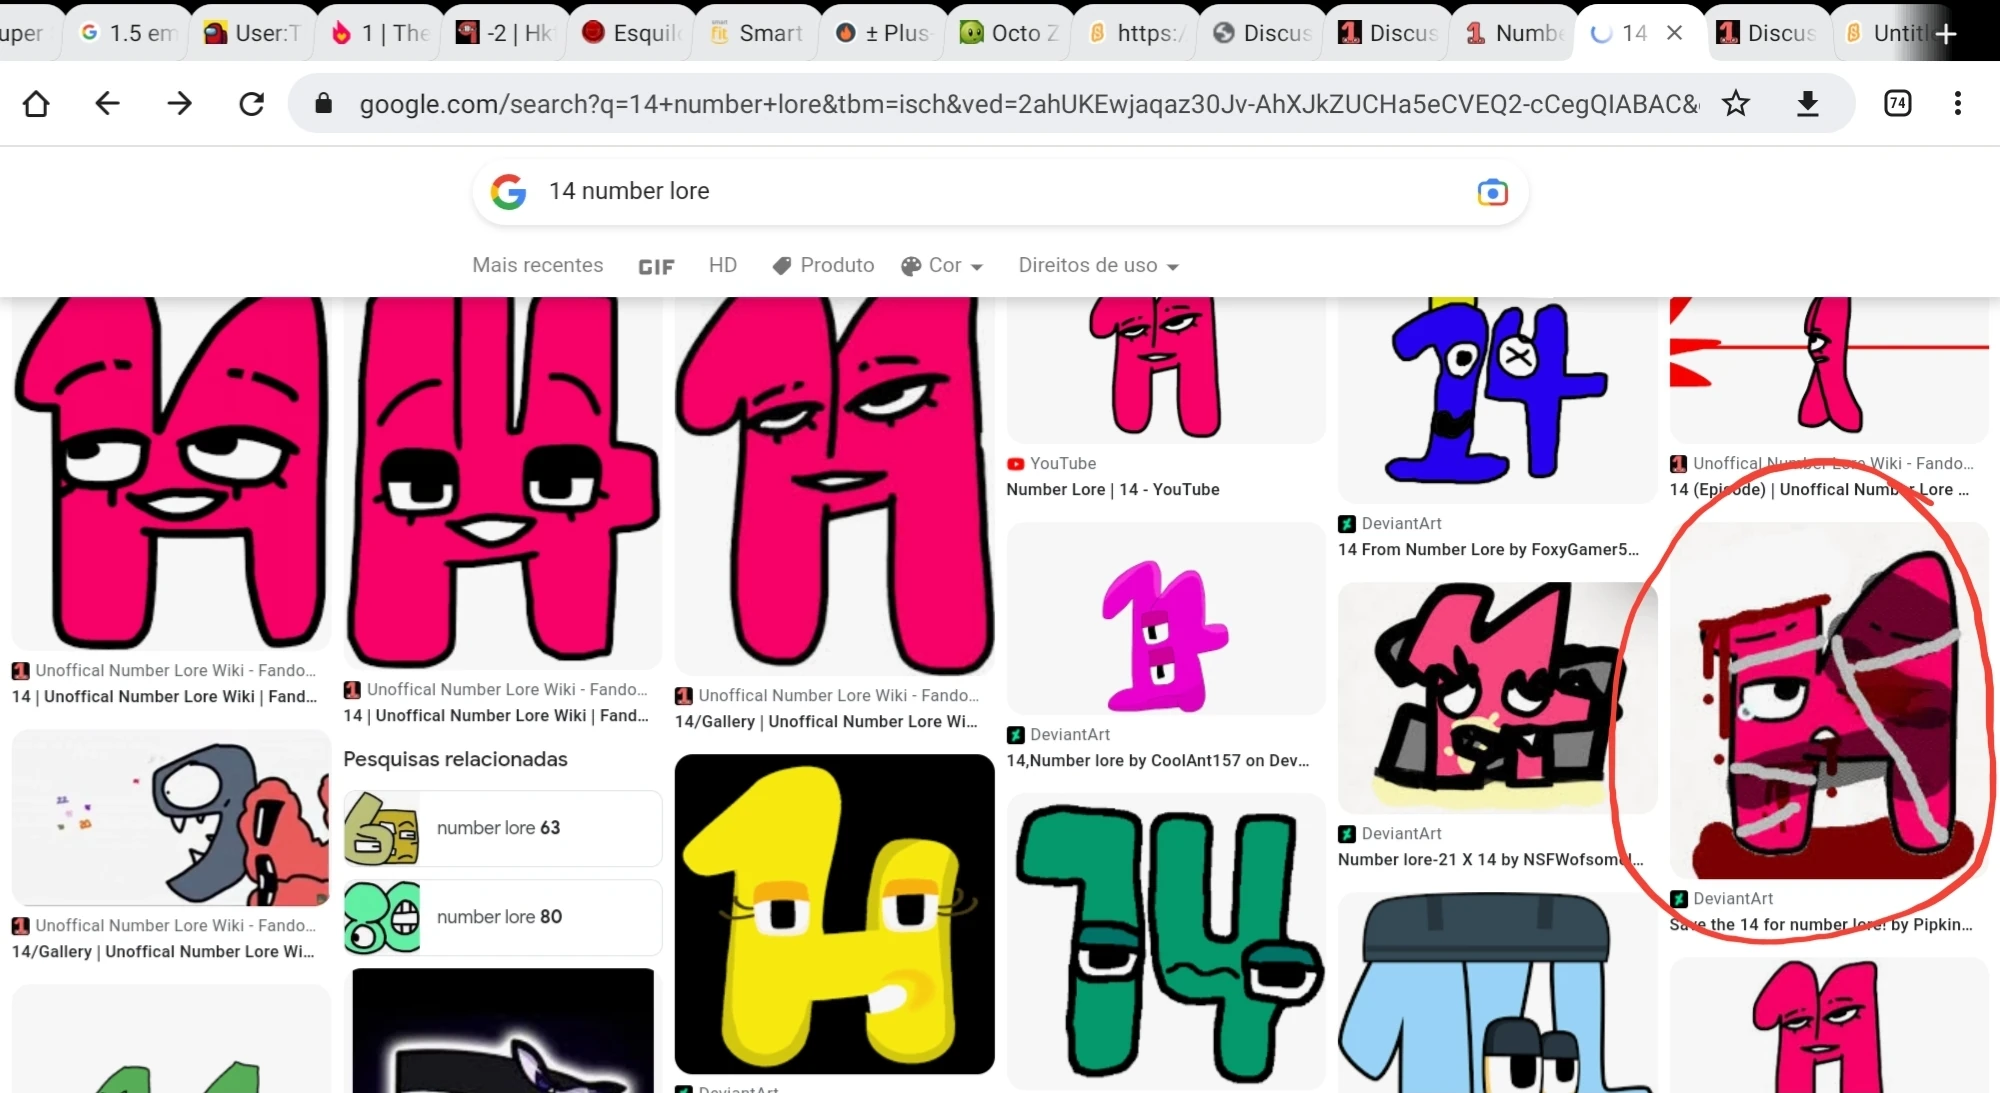
Task: Search by image with Google Lens camera icon
Action: [1492, 192]
